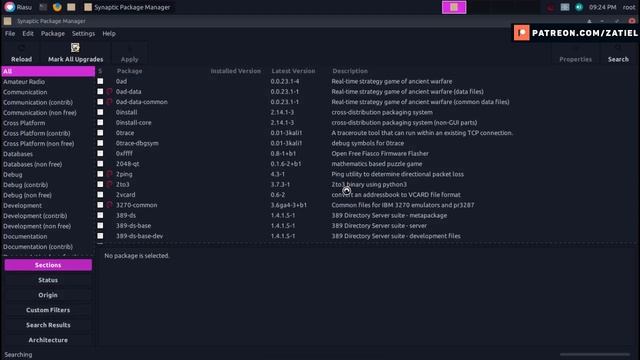Click the pink workspace switcher in panel
Viewport: 640px width, 360px height.
tap(454, 7)
